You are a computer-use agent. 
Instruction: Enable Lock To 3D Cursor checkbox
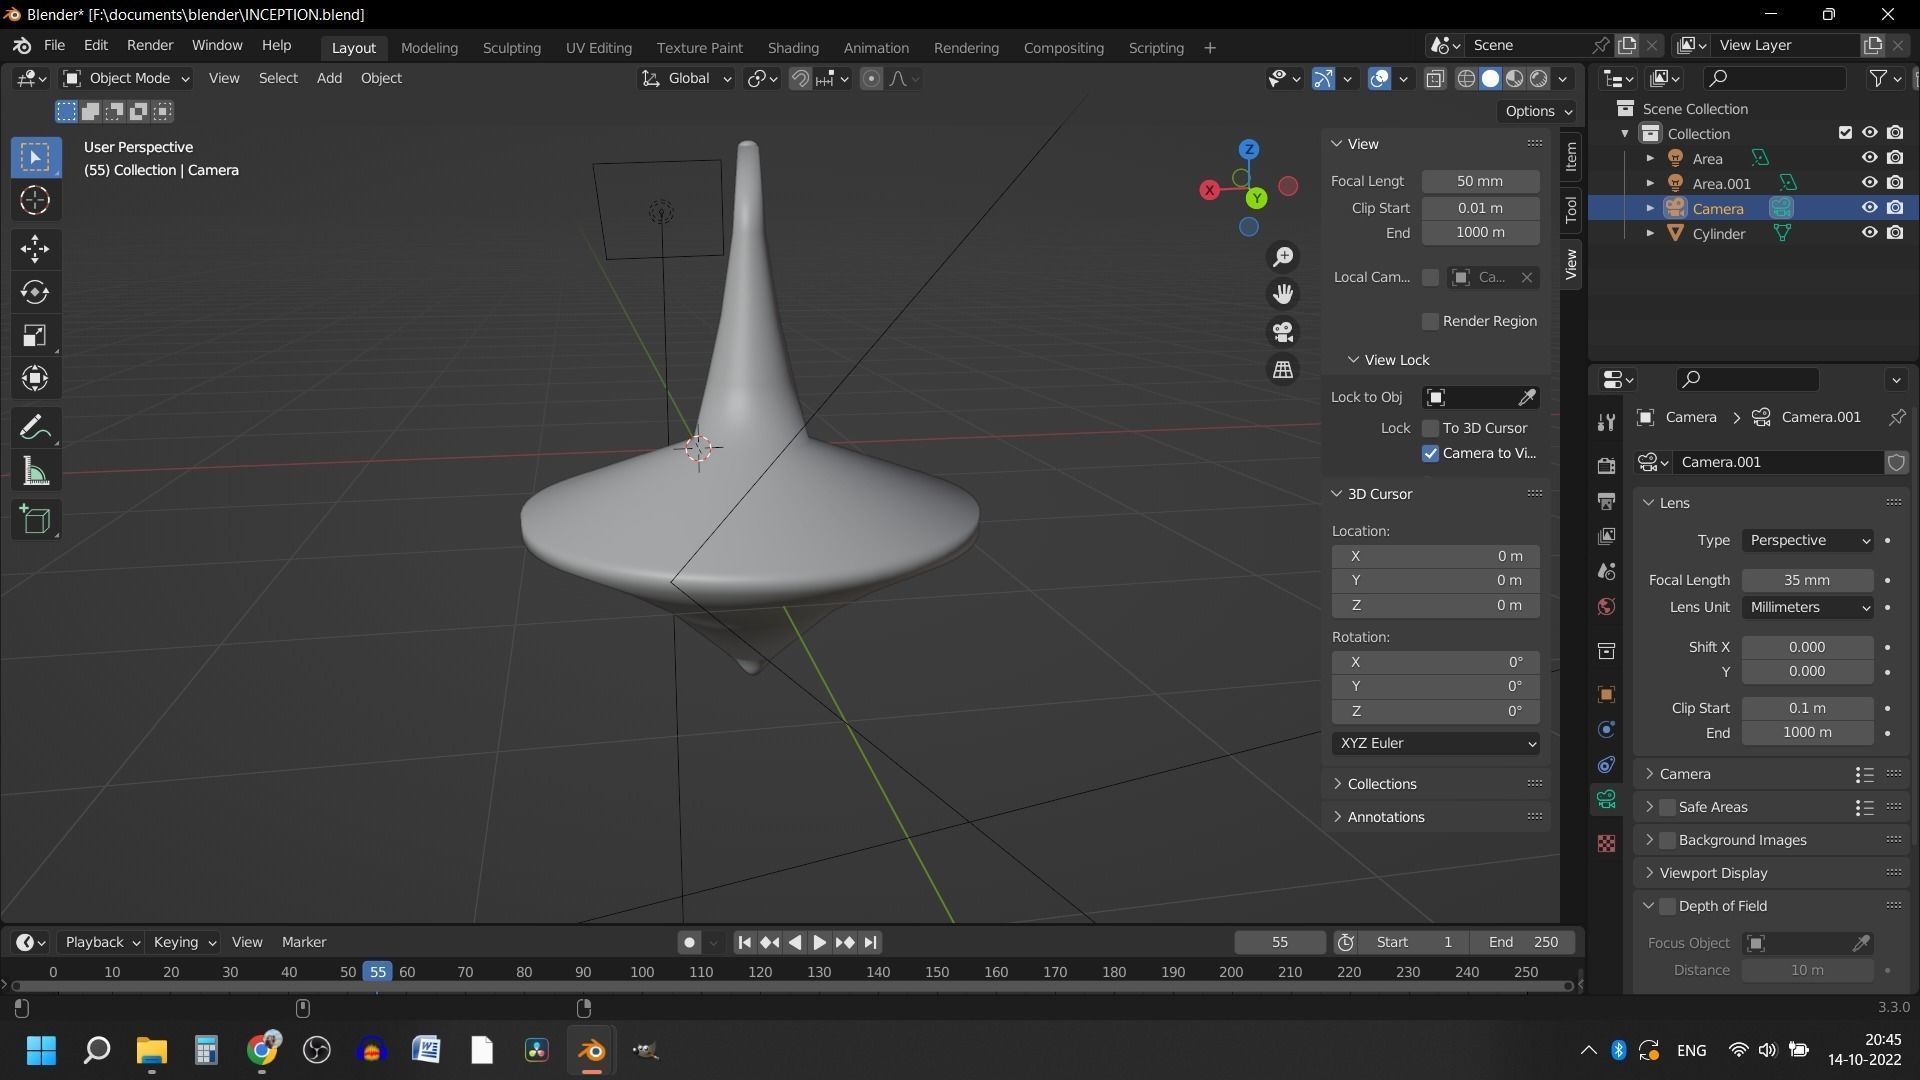(1430, 428)
